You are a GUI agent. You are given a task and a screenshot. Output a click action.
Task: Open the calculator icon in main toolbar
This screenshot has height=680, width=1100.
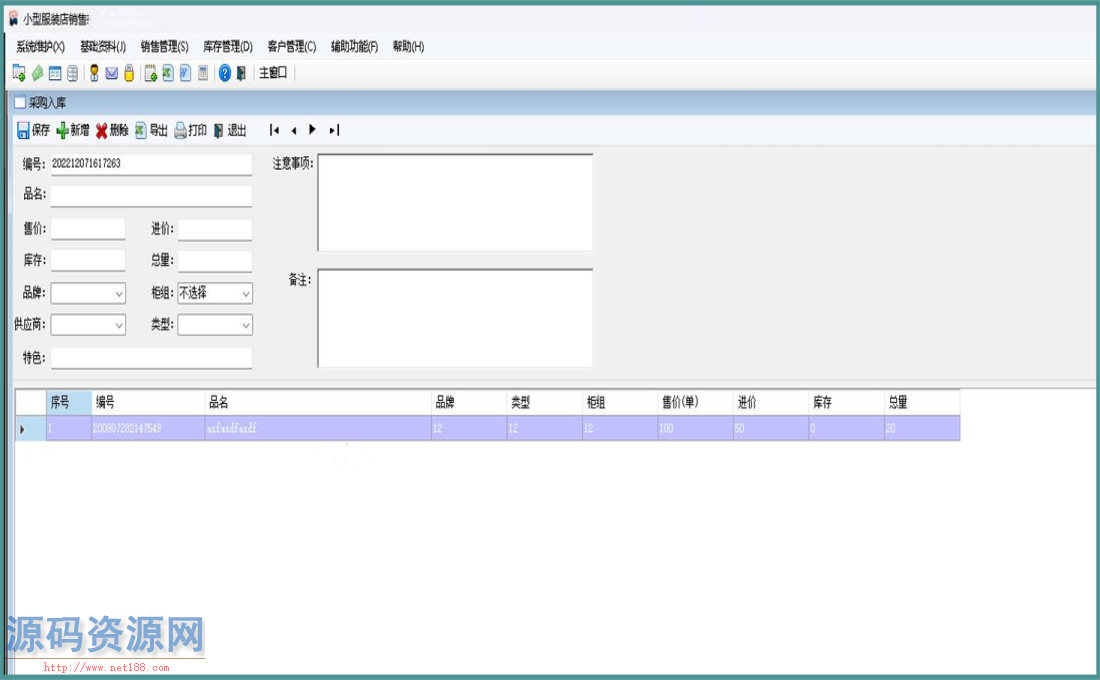tap(203, 73)
